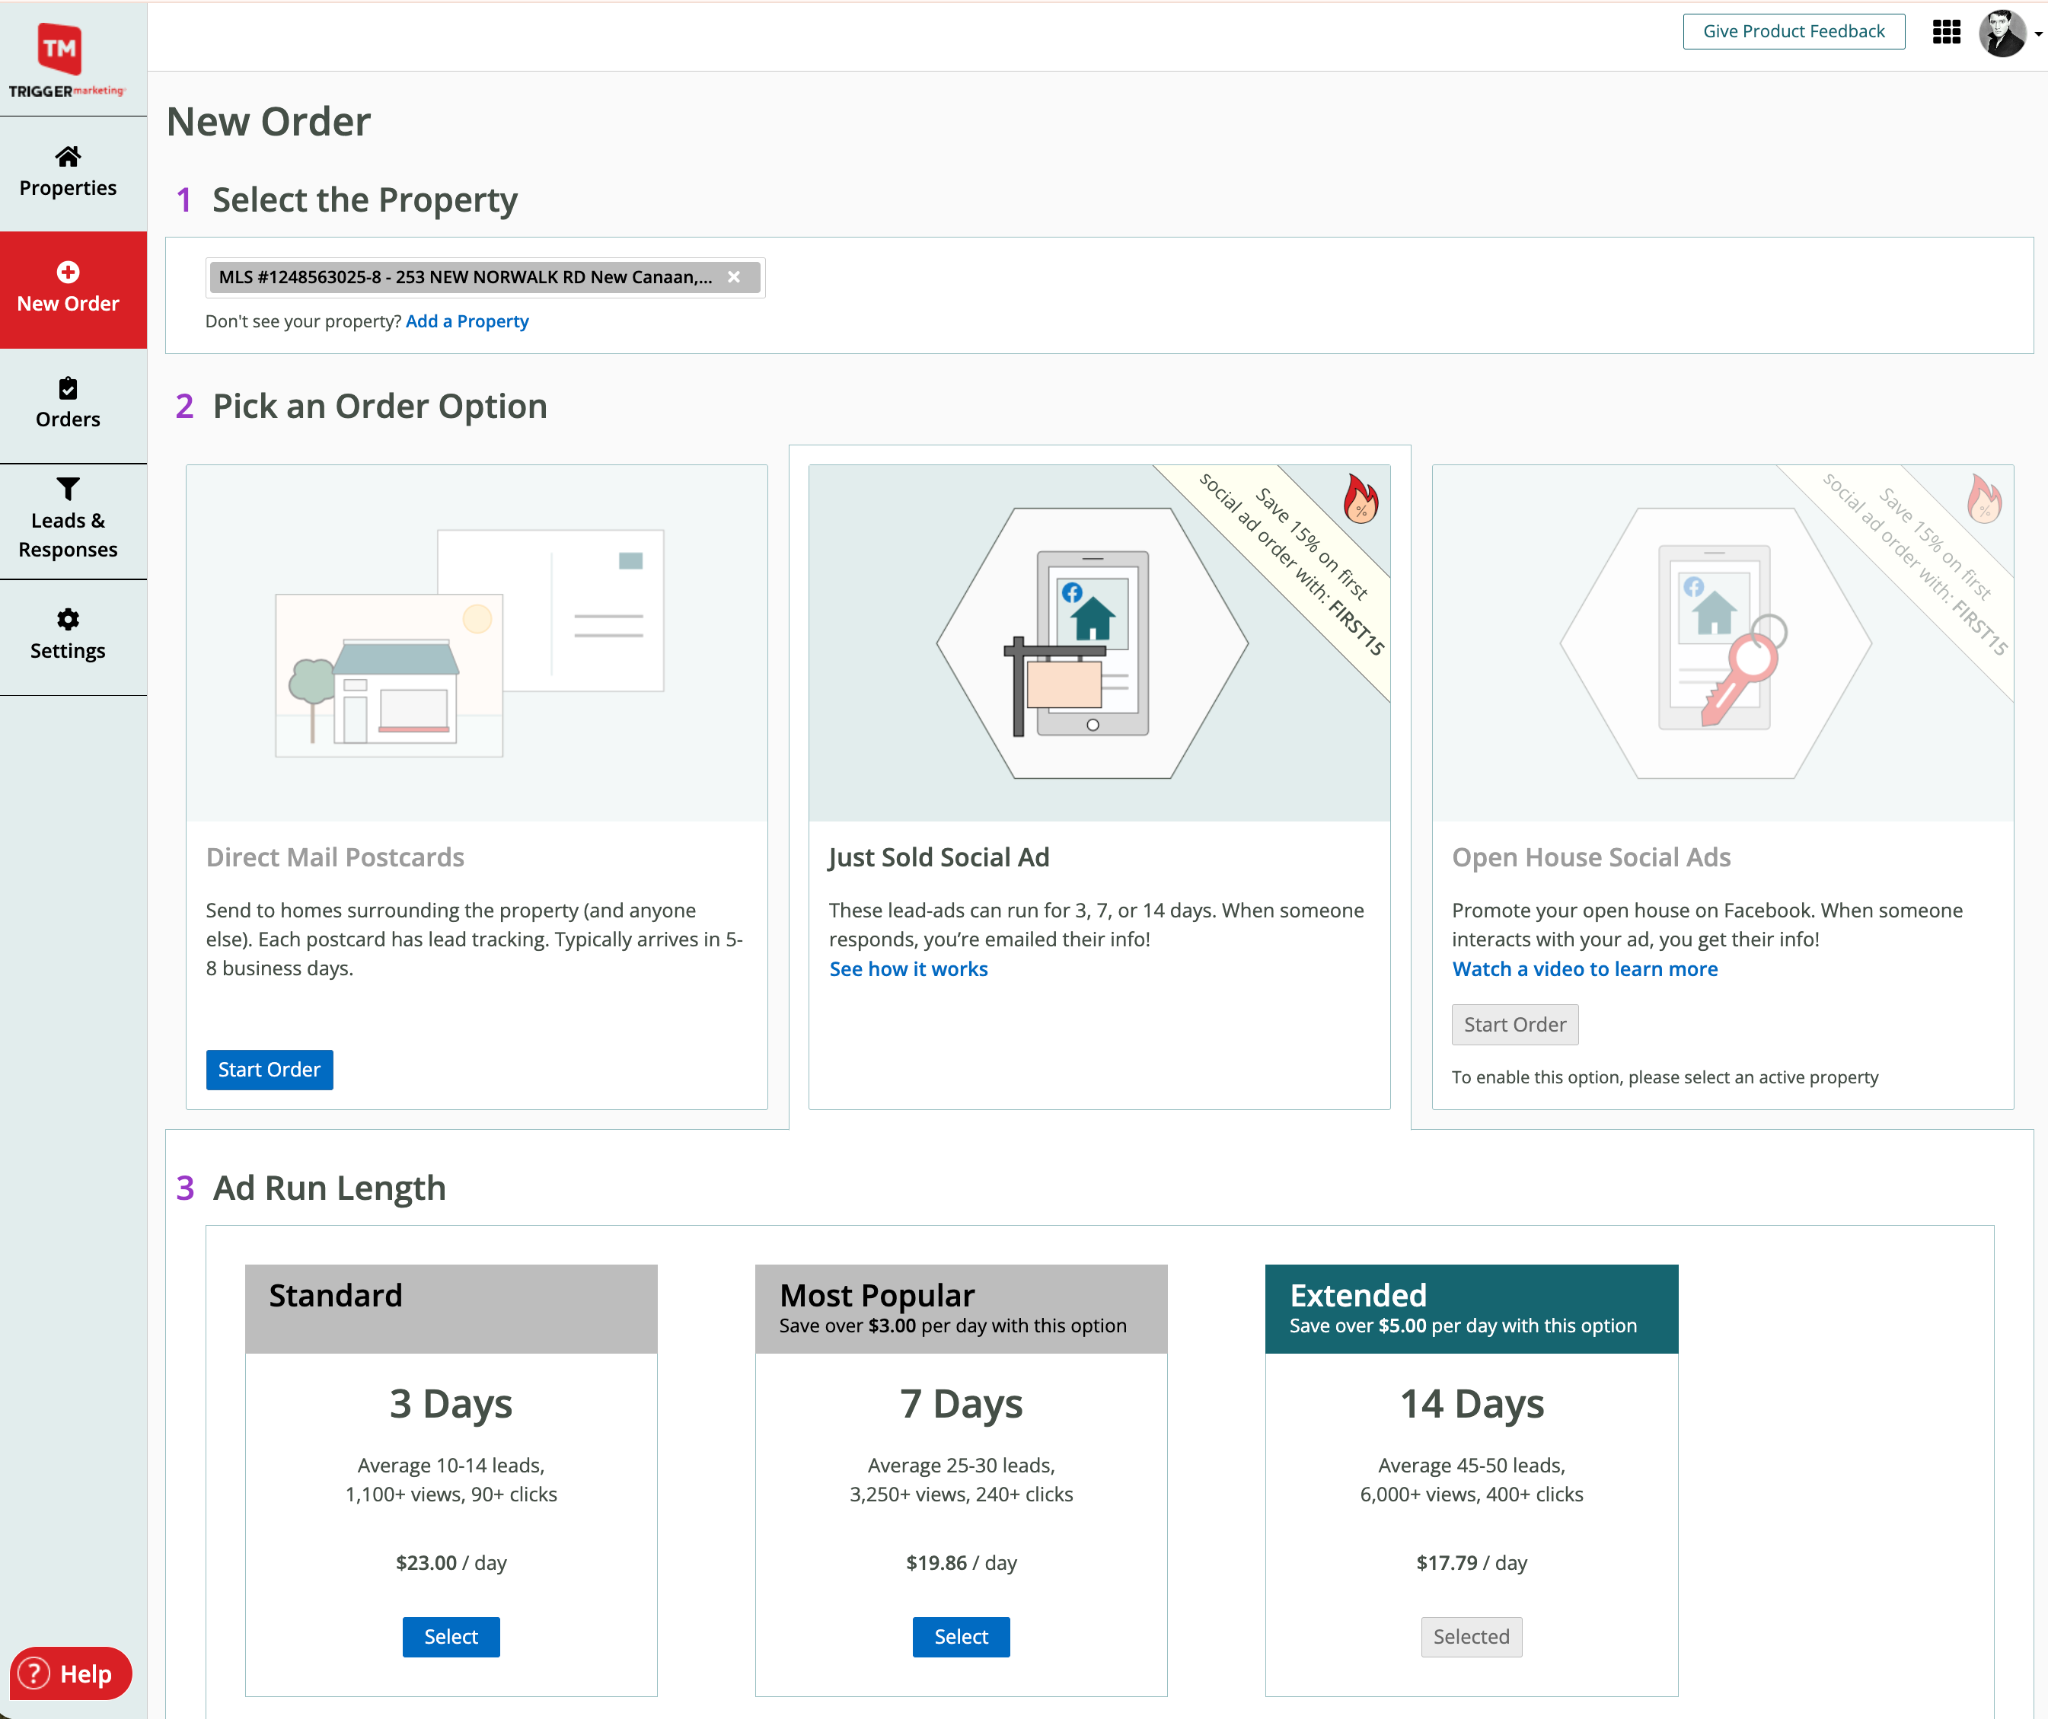Click the Just Sold Social Ad title
The height and width of the screenshot is (1719, 2048).
click(939, 857)
